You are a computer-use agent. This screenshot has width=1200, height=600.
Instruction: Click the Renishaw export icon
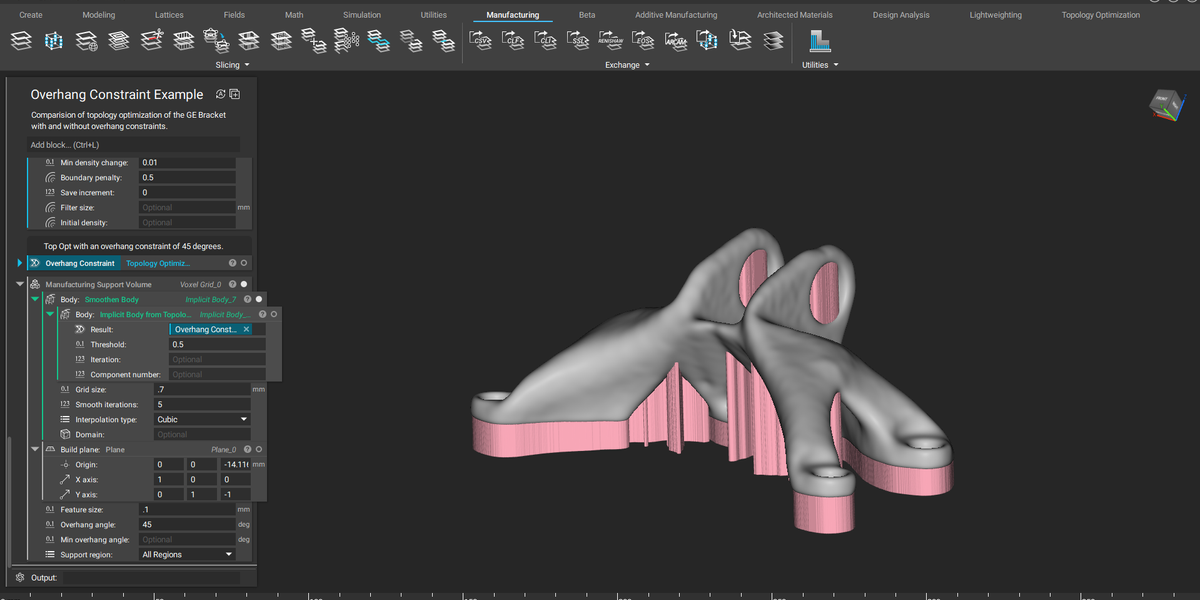(x=610, y=40)
